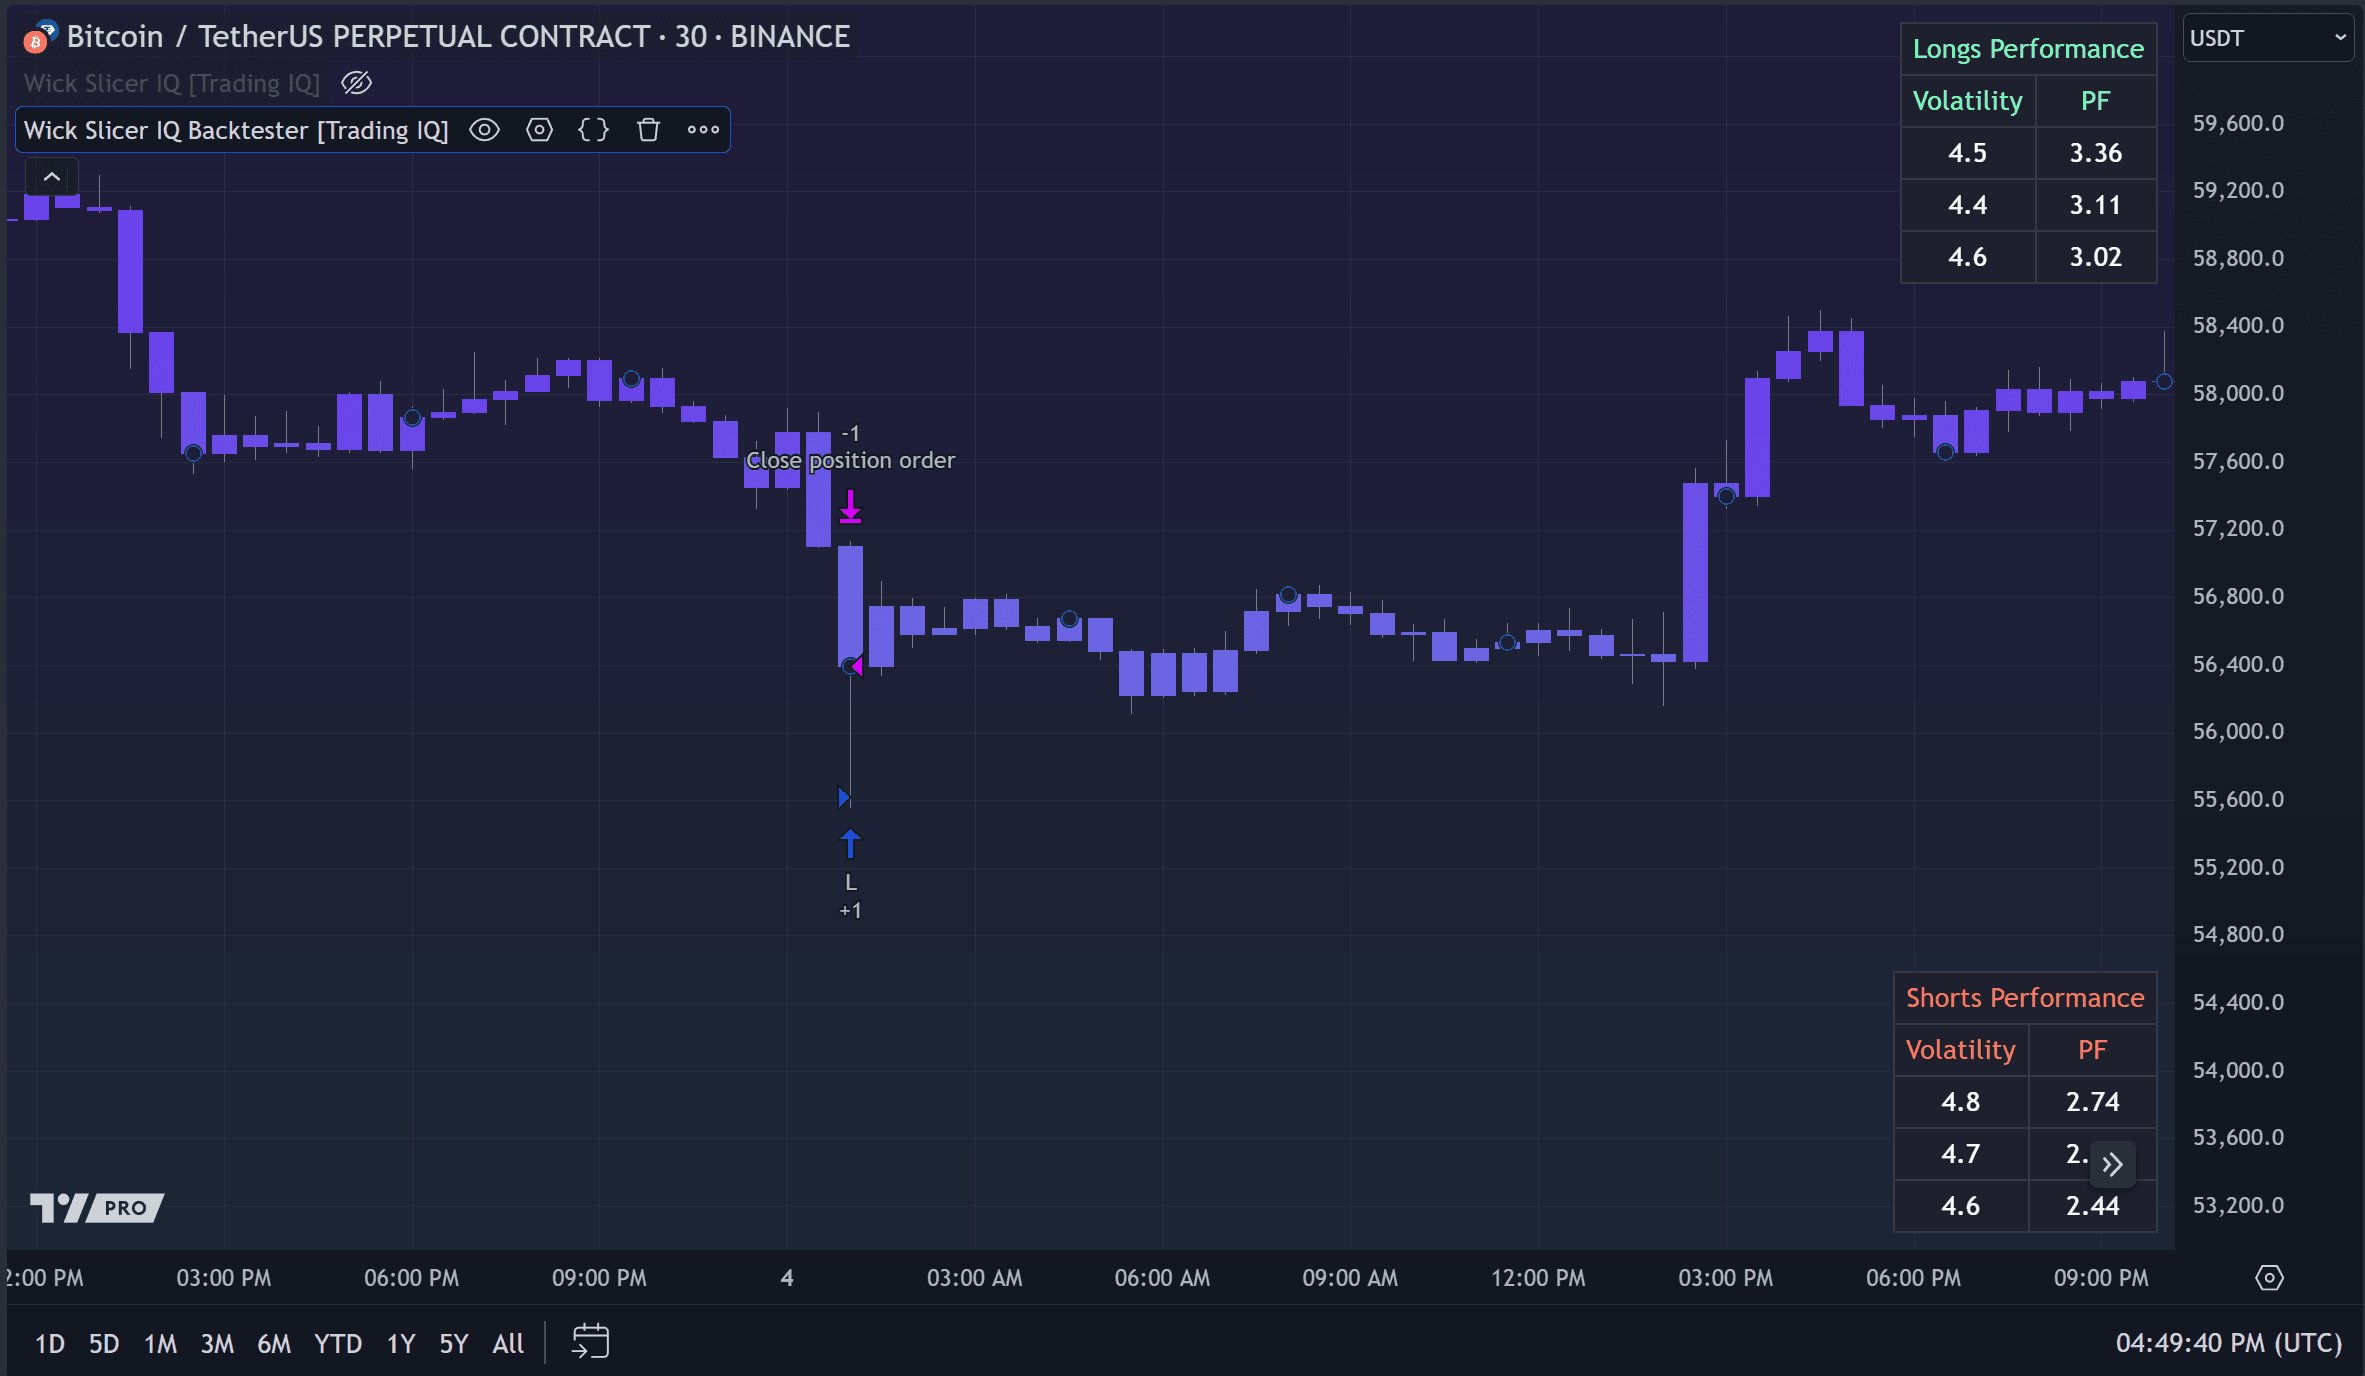This screenshot has width=2365, height=1376.
Task: Open the USDT currency dropdown
Action: tap(2267, 38)
